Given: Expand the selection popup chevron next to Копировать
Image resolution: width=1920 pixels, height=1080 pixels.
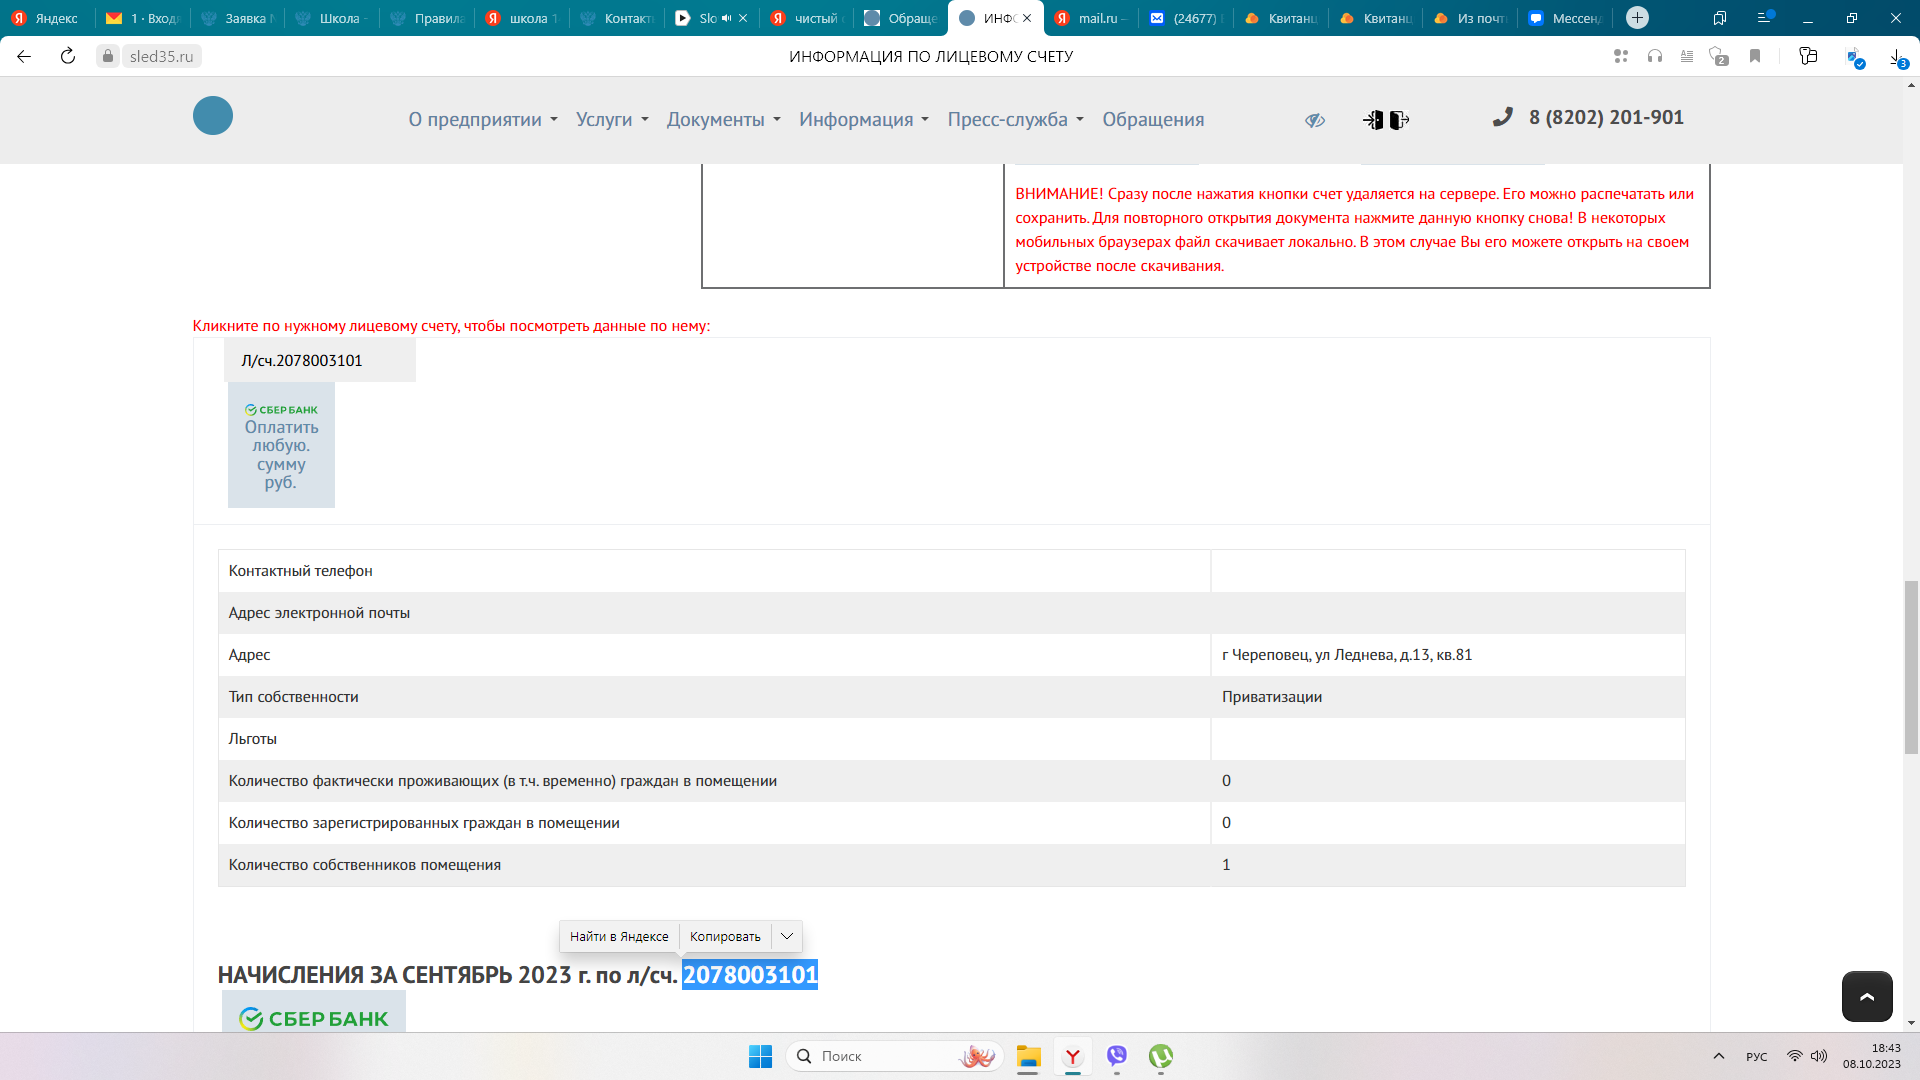Looking at the screenshot, I should click(x=787, y=937).
